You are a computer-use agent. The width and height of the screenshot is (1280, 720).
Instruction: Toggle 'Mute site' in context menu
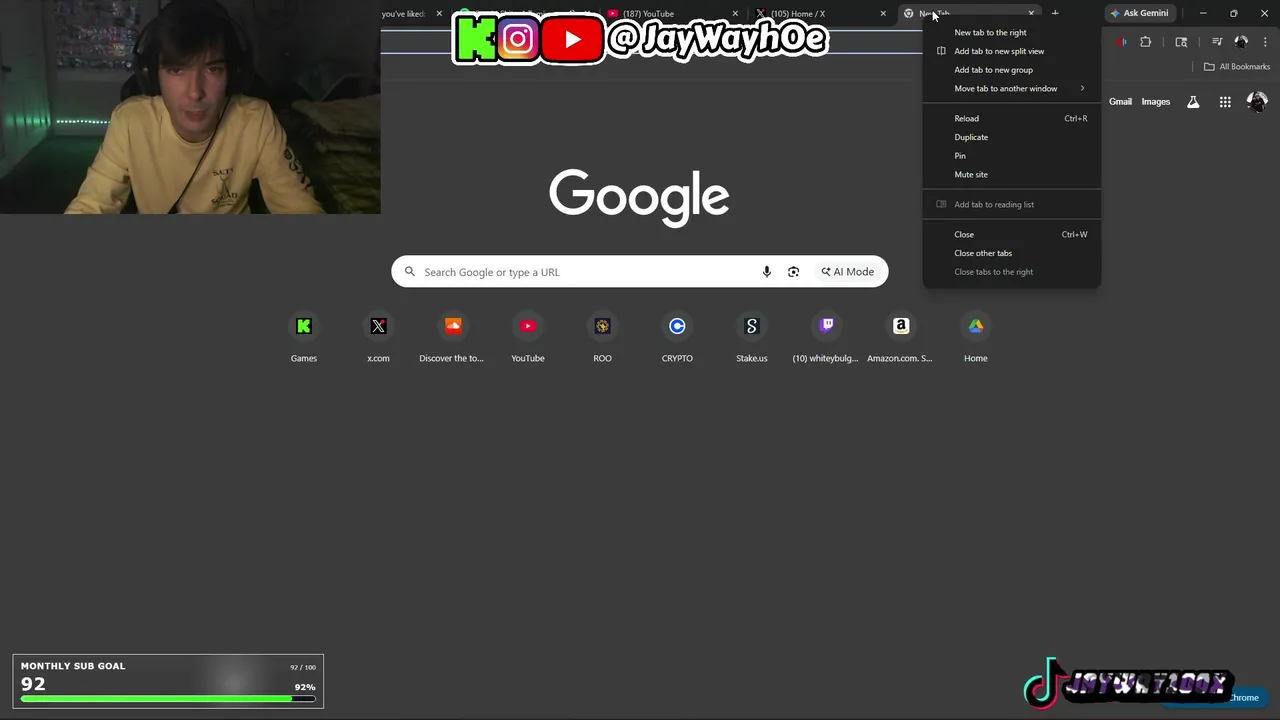point(1011,174)
